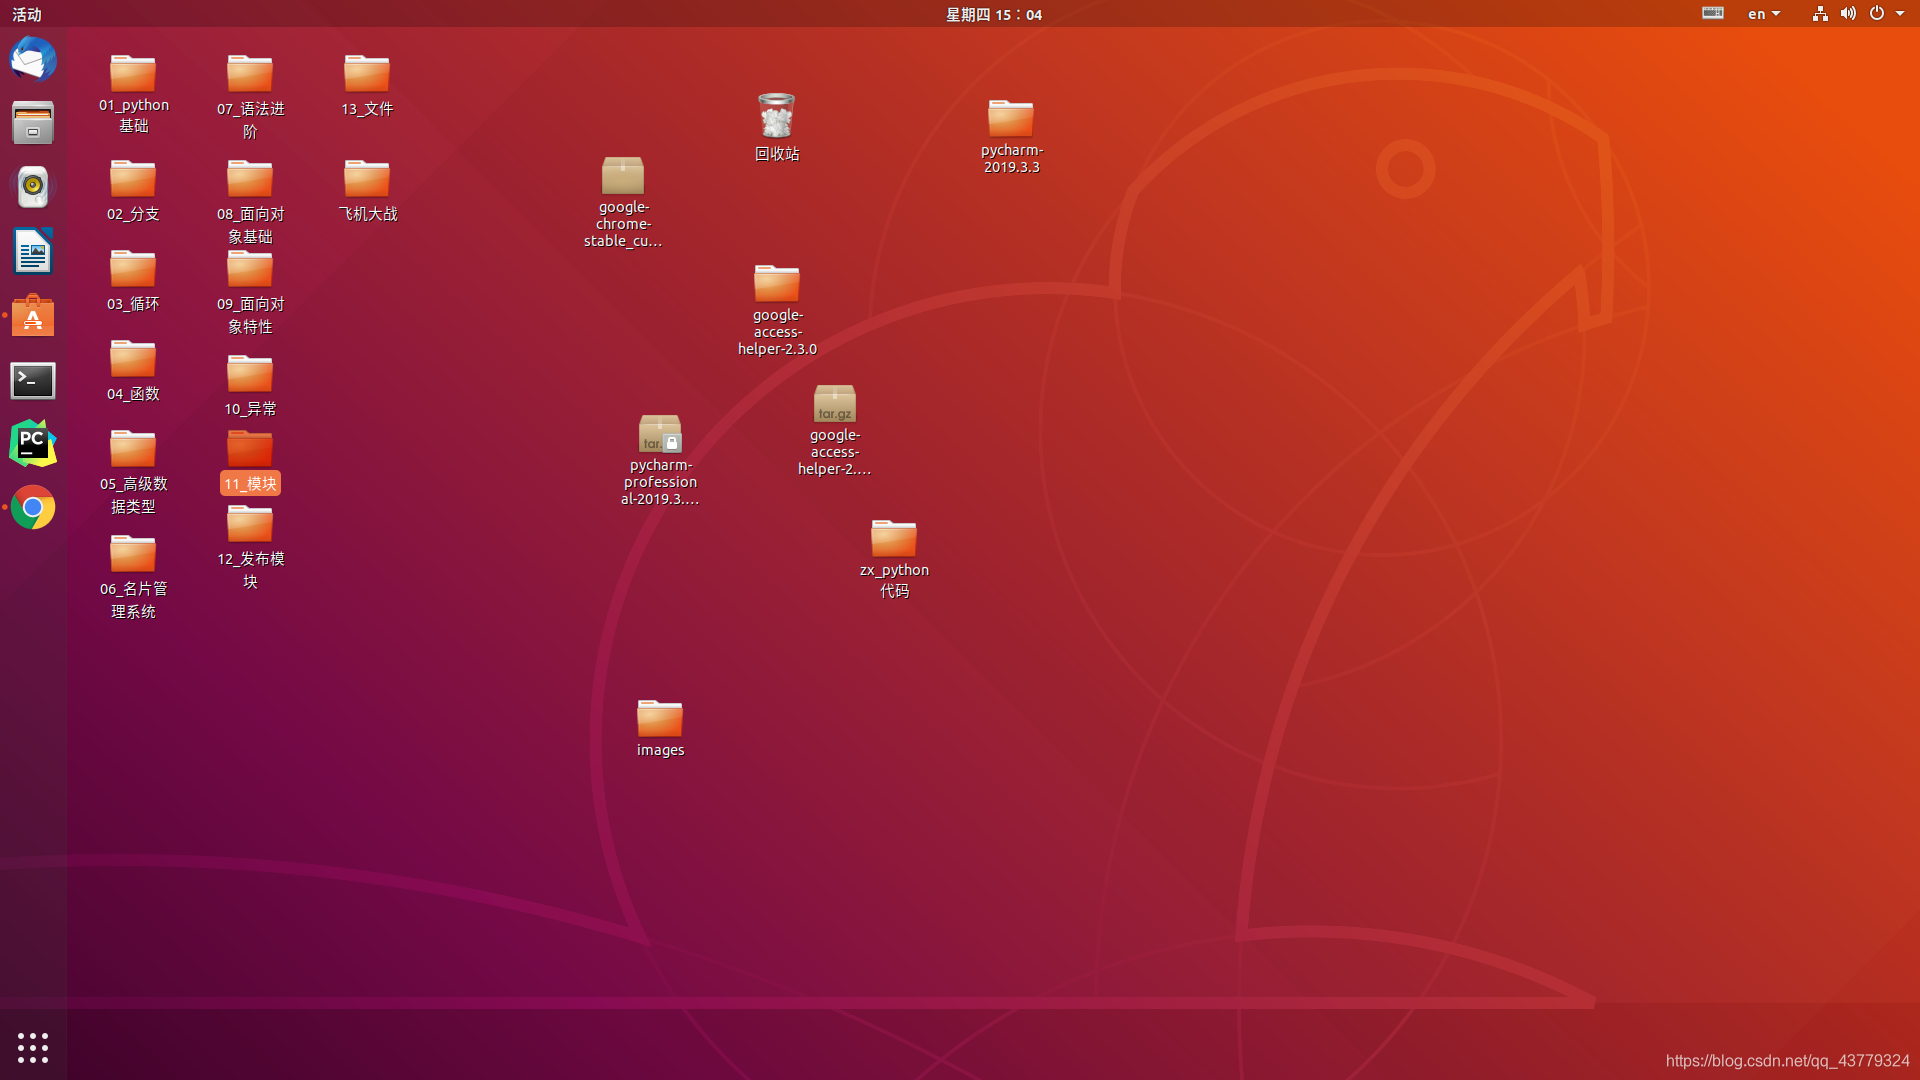Show all applications grid
The height and width of the screenshot is (1080, 1920).
[33, 1047]
